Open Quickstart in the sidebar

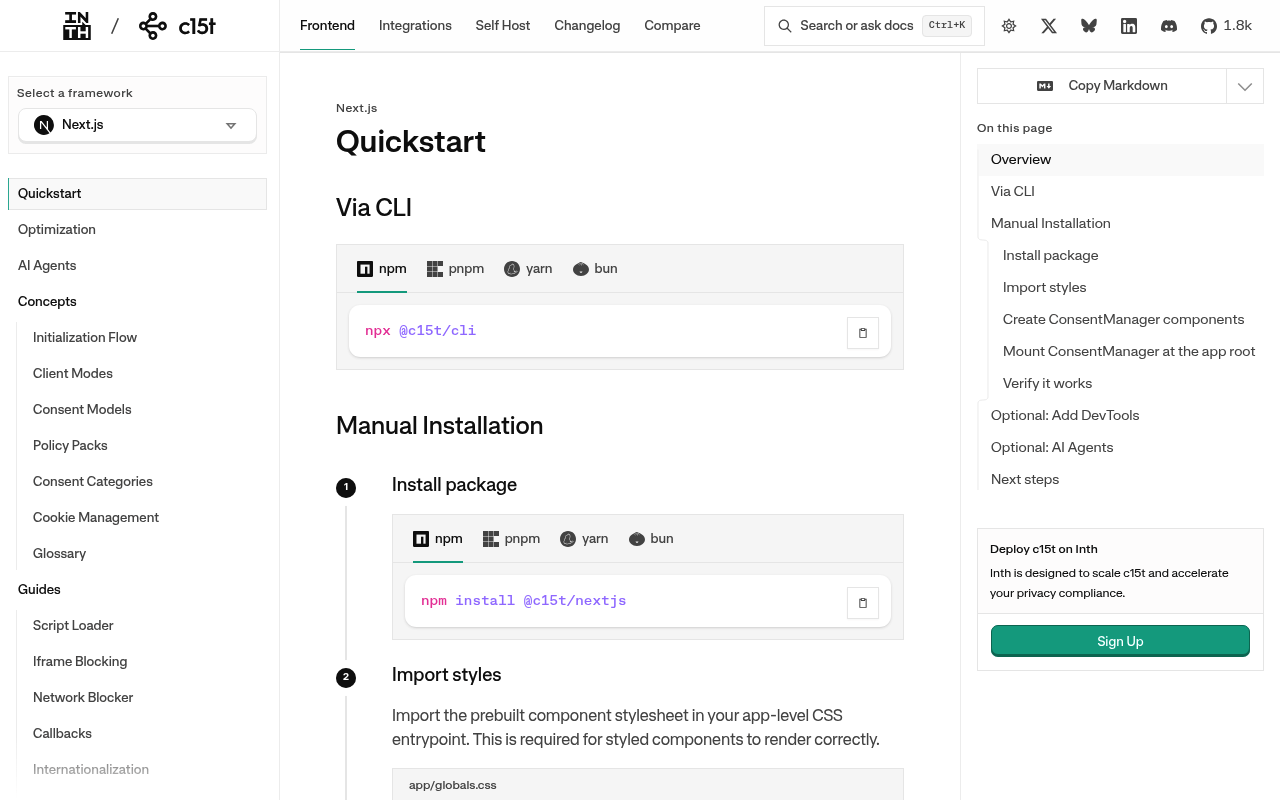click(137, 194)
